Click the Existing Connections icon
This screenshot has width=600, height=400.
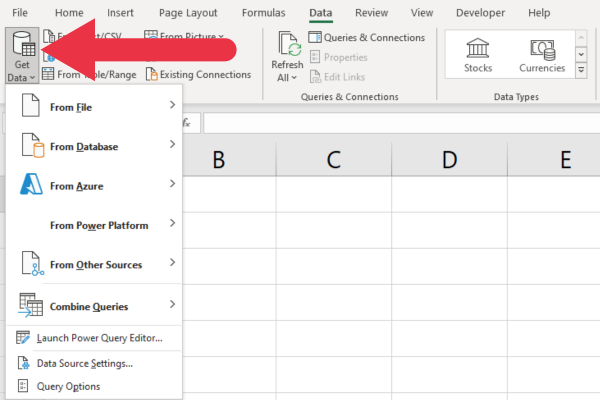152,74
